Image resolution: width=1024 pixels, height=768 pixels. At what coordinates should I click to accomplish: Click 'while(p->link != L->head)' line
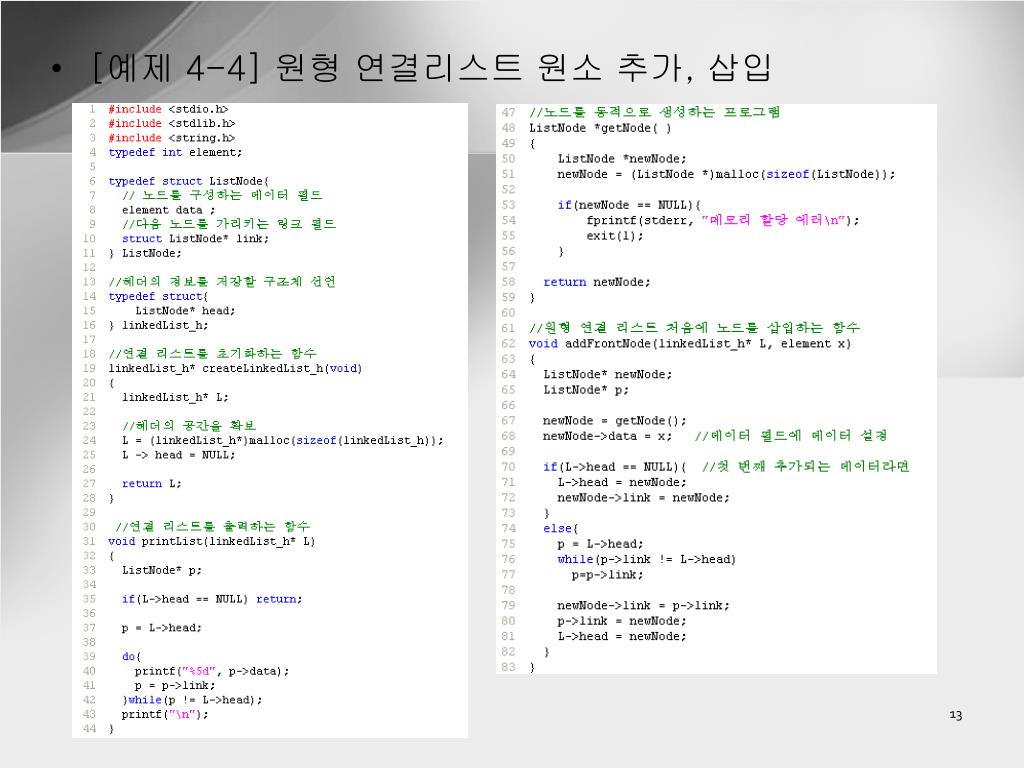pos(647,559)
